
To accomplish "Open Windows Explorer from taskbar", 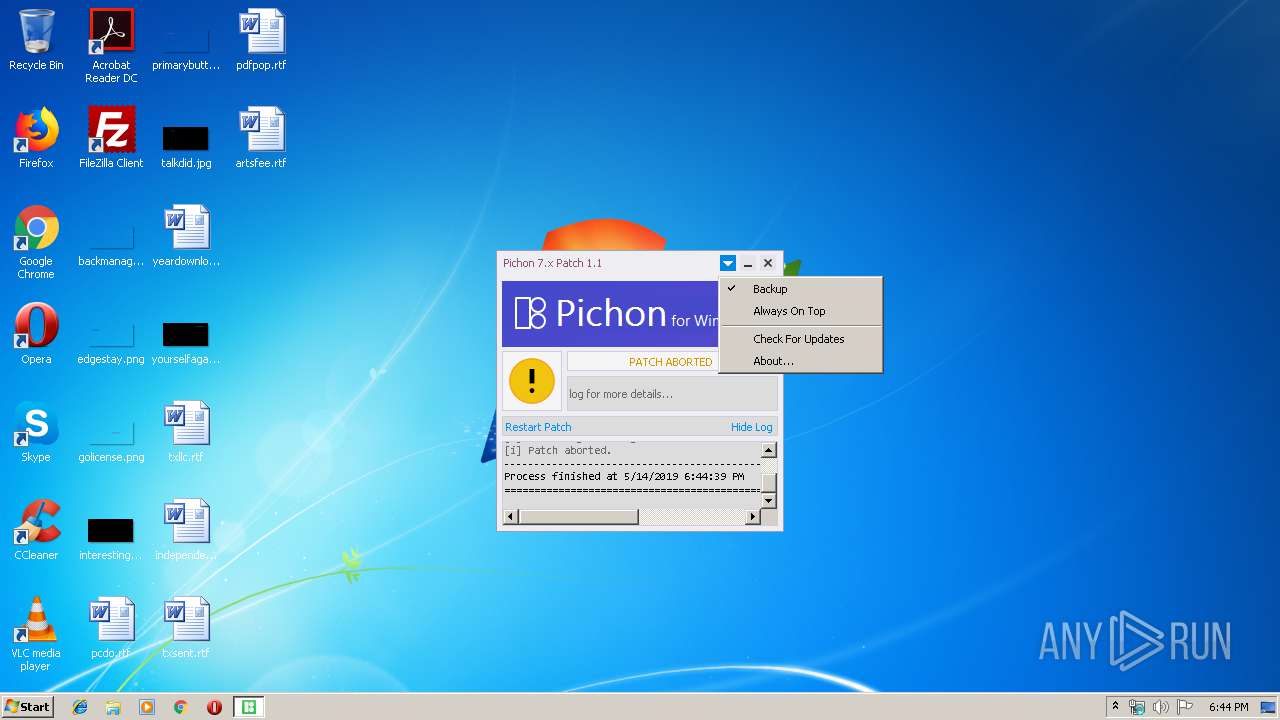I will tap(113, 707).
